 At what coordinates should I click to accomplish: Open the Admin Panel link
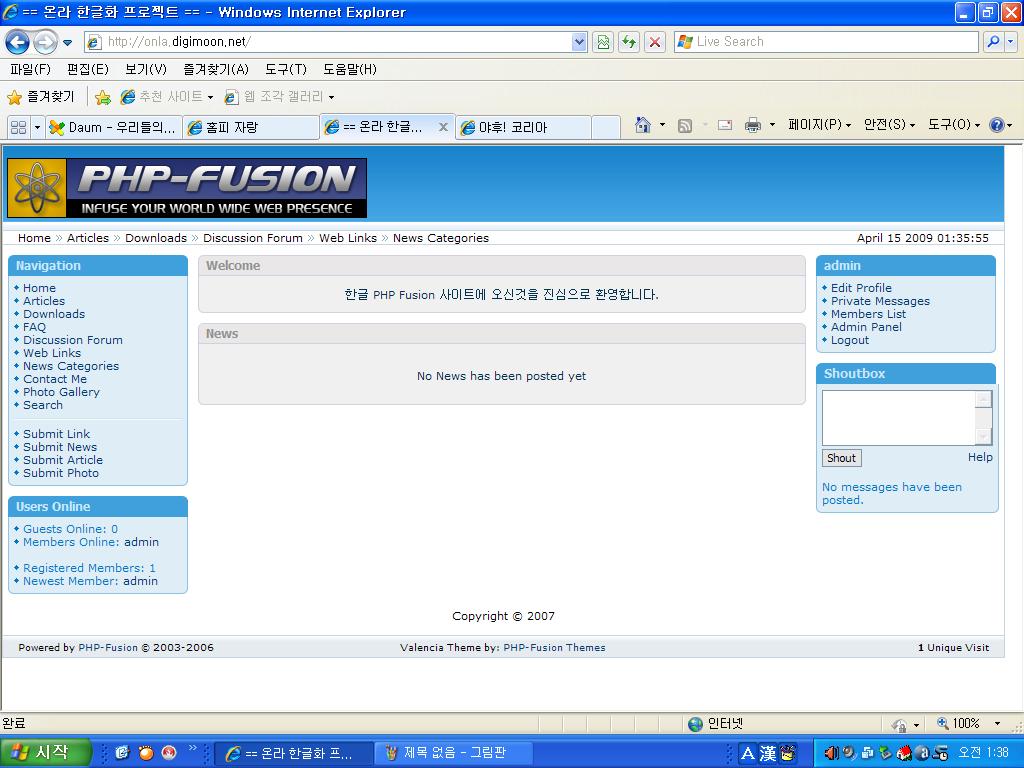pos(866,327)
